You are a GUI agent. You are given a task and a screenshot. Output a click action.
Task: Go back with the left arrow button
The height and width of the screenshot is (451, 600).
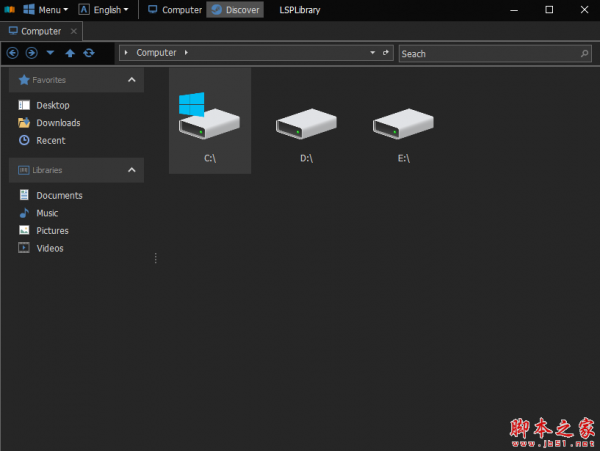(13, 53)
